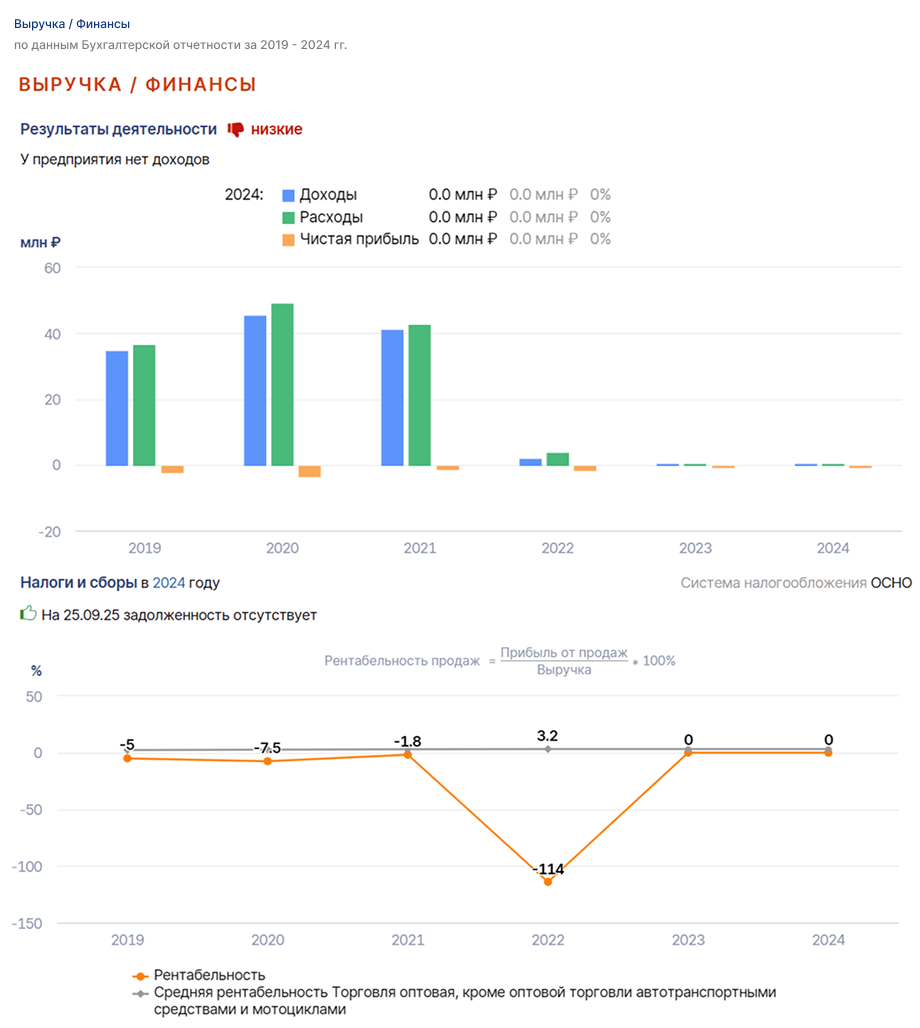
Task: Select the 2022 average profitability point 3.2
Action: coord(548,749)
